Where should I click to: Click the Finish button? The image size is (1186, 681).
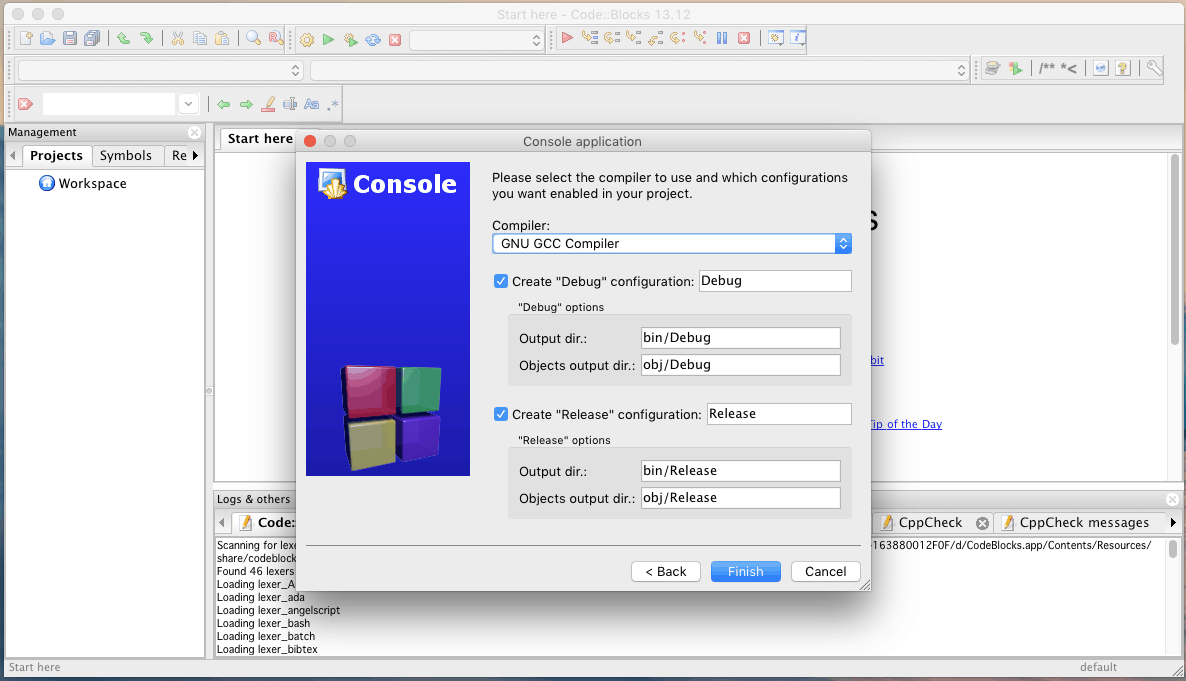(745, 571)
